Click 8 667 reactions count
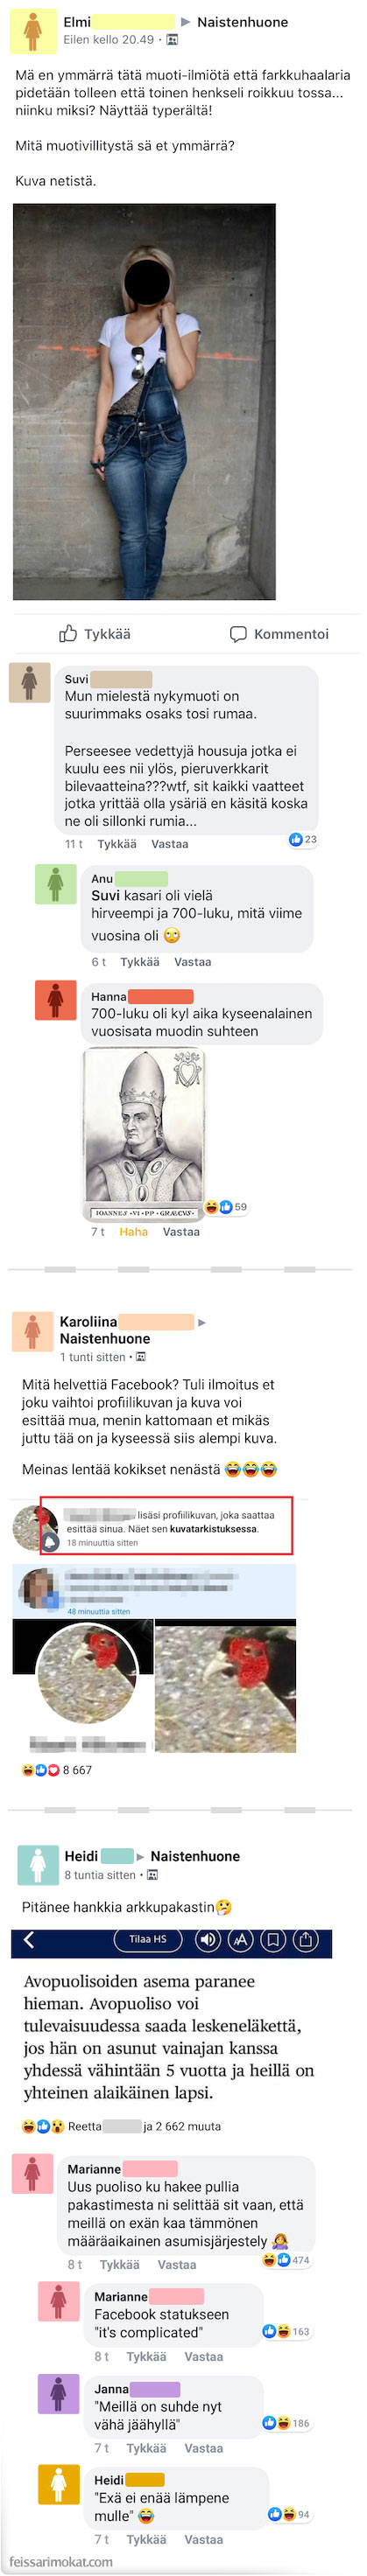This screenshot has height=2576, width=367. [77, 1770]
